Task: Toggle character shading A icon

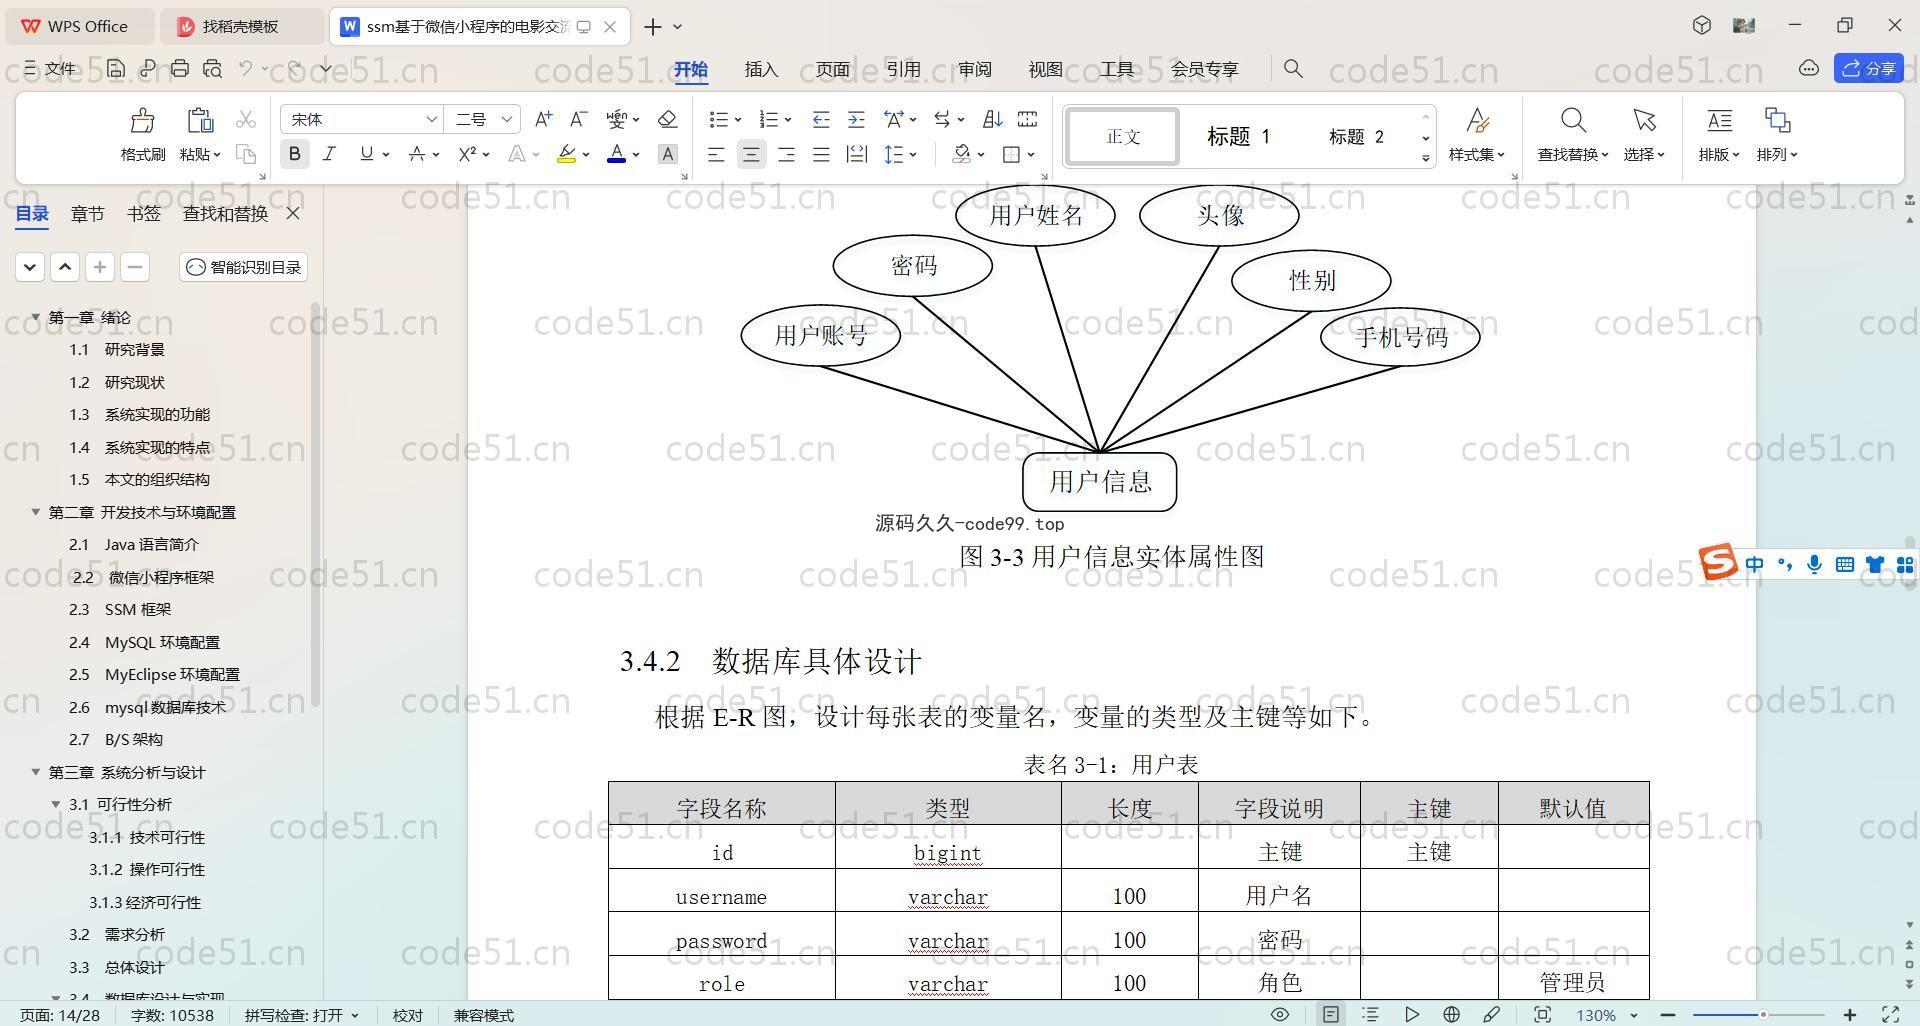Action: coord(668,154)
